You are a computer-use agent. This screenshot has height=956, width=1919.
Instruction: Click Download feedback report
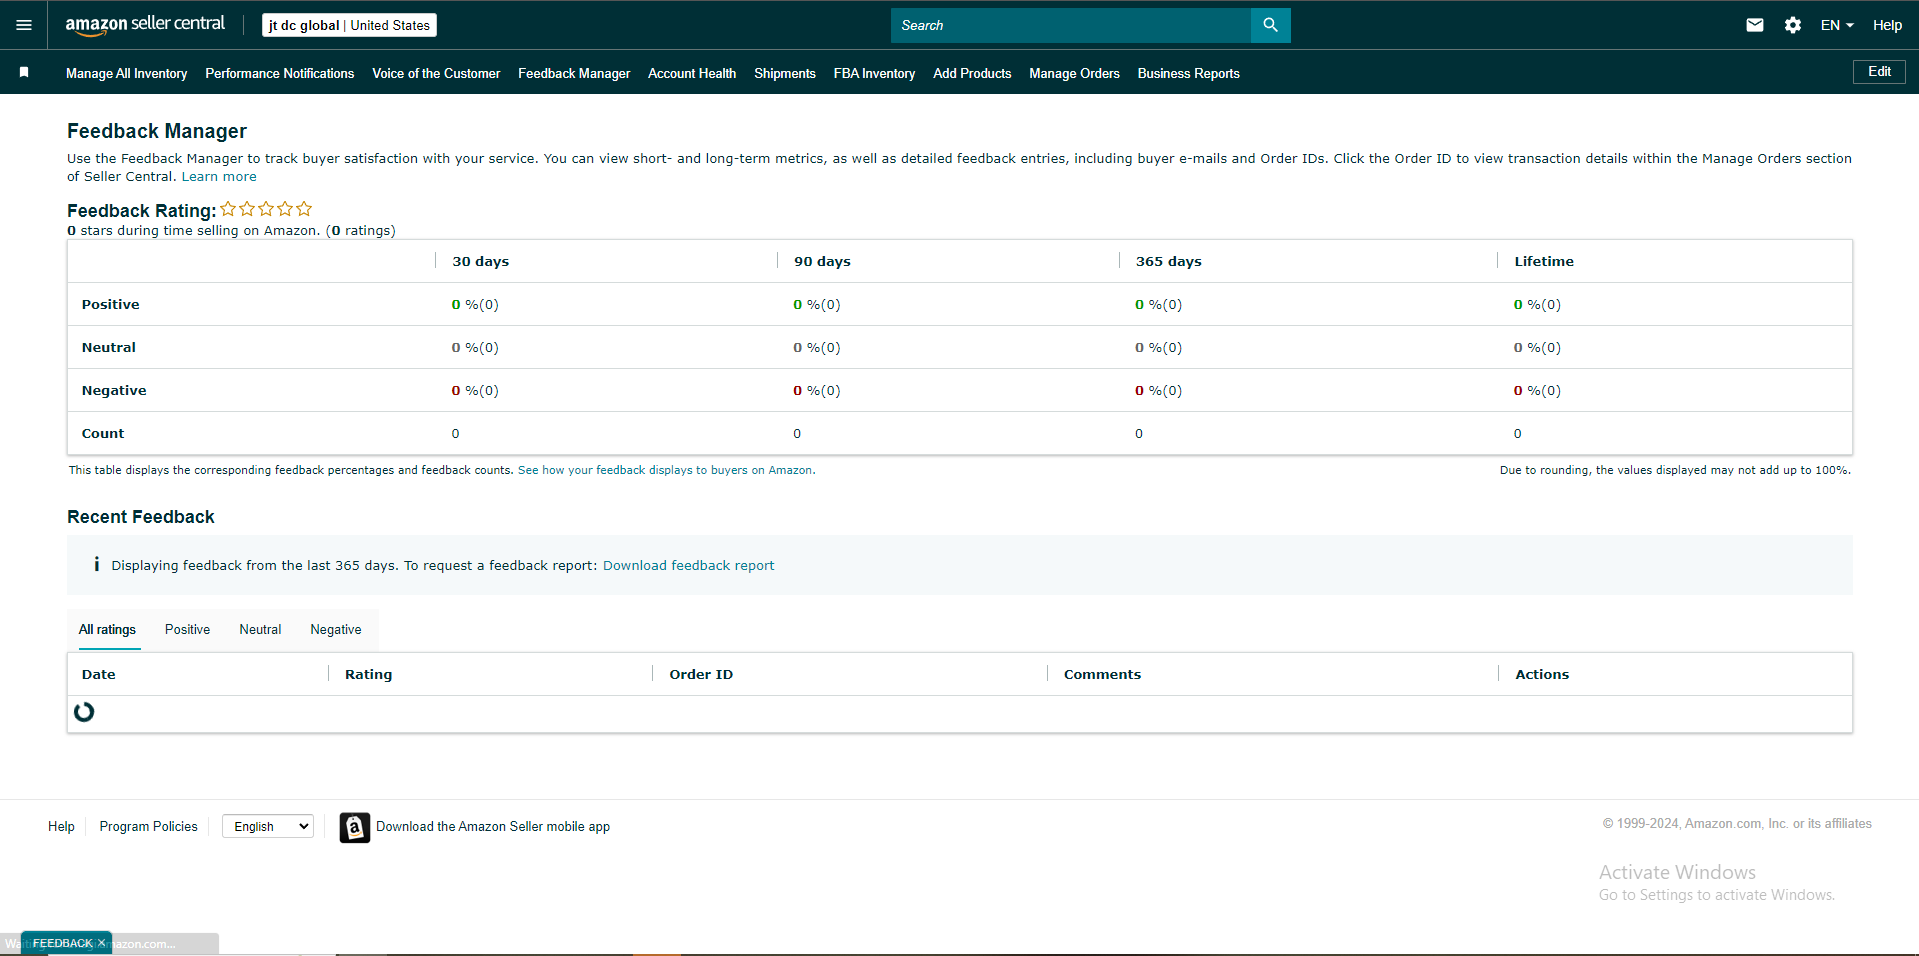click(x=688, y=565)
